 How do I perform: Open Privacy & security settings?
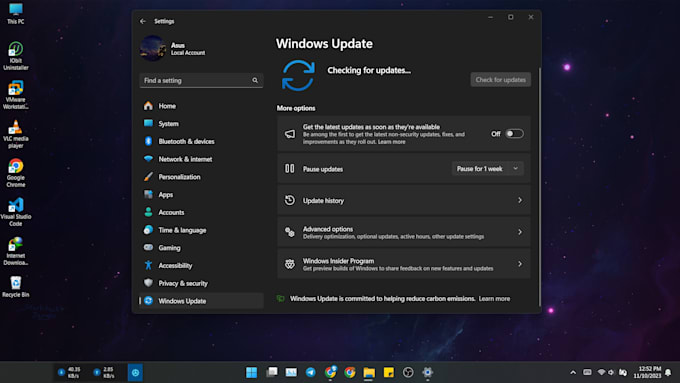tap(202, 283)
